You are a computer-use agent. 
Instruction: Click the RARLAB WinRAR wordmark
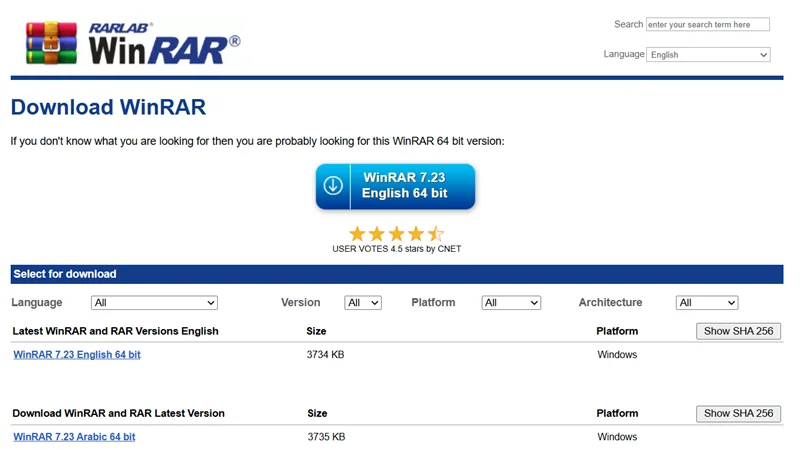pos(164,44)
